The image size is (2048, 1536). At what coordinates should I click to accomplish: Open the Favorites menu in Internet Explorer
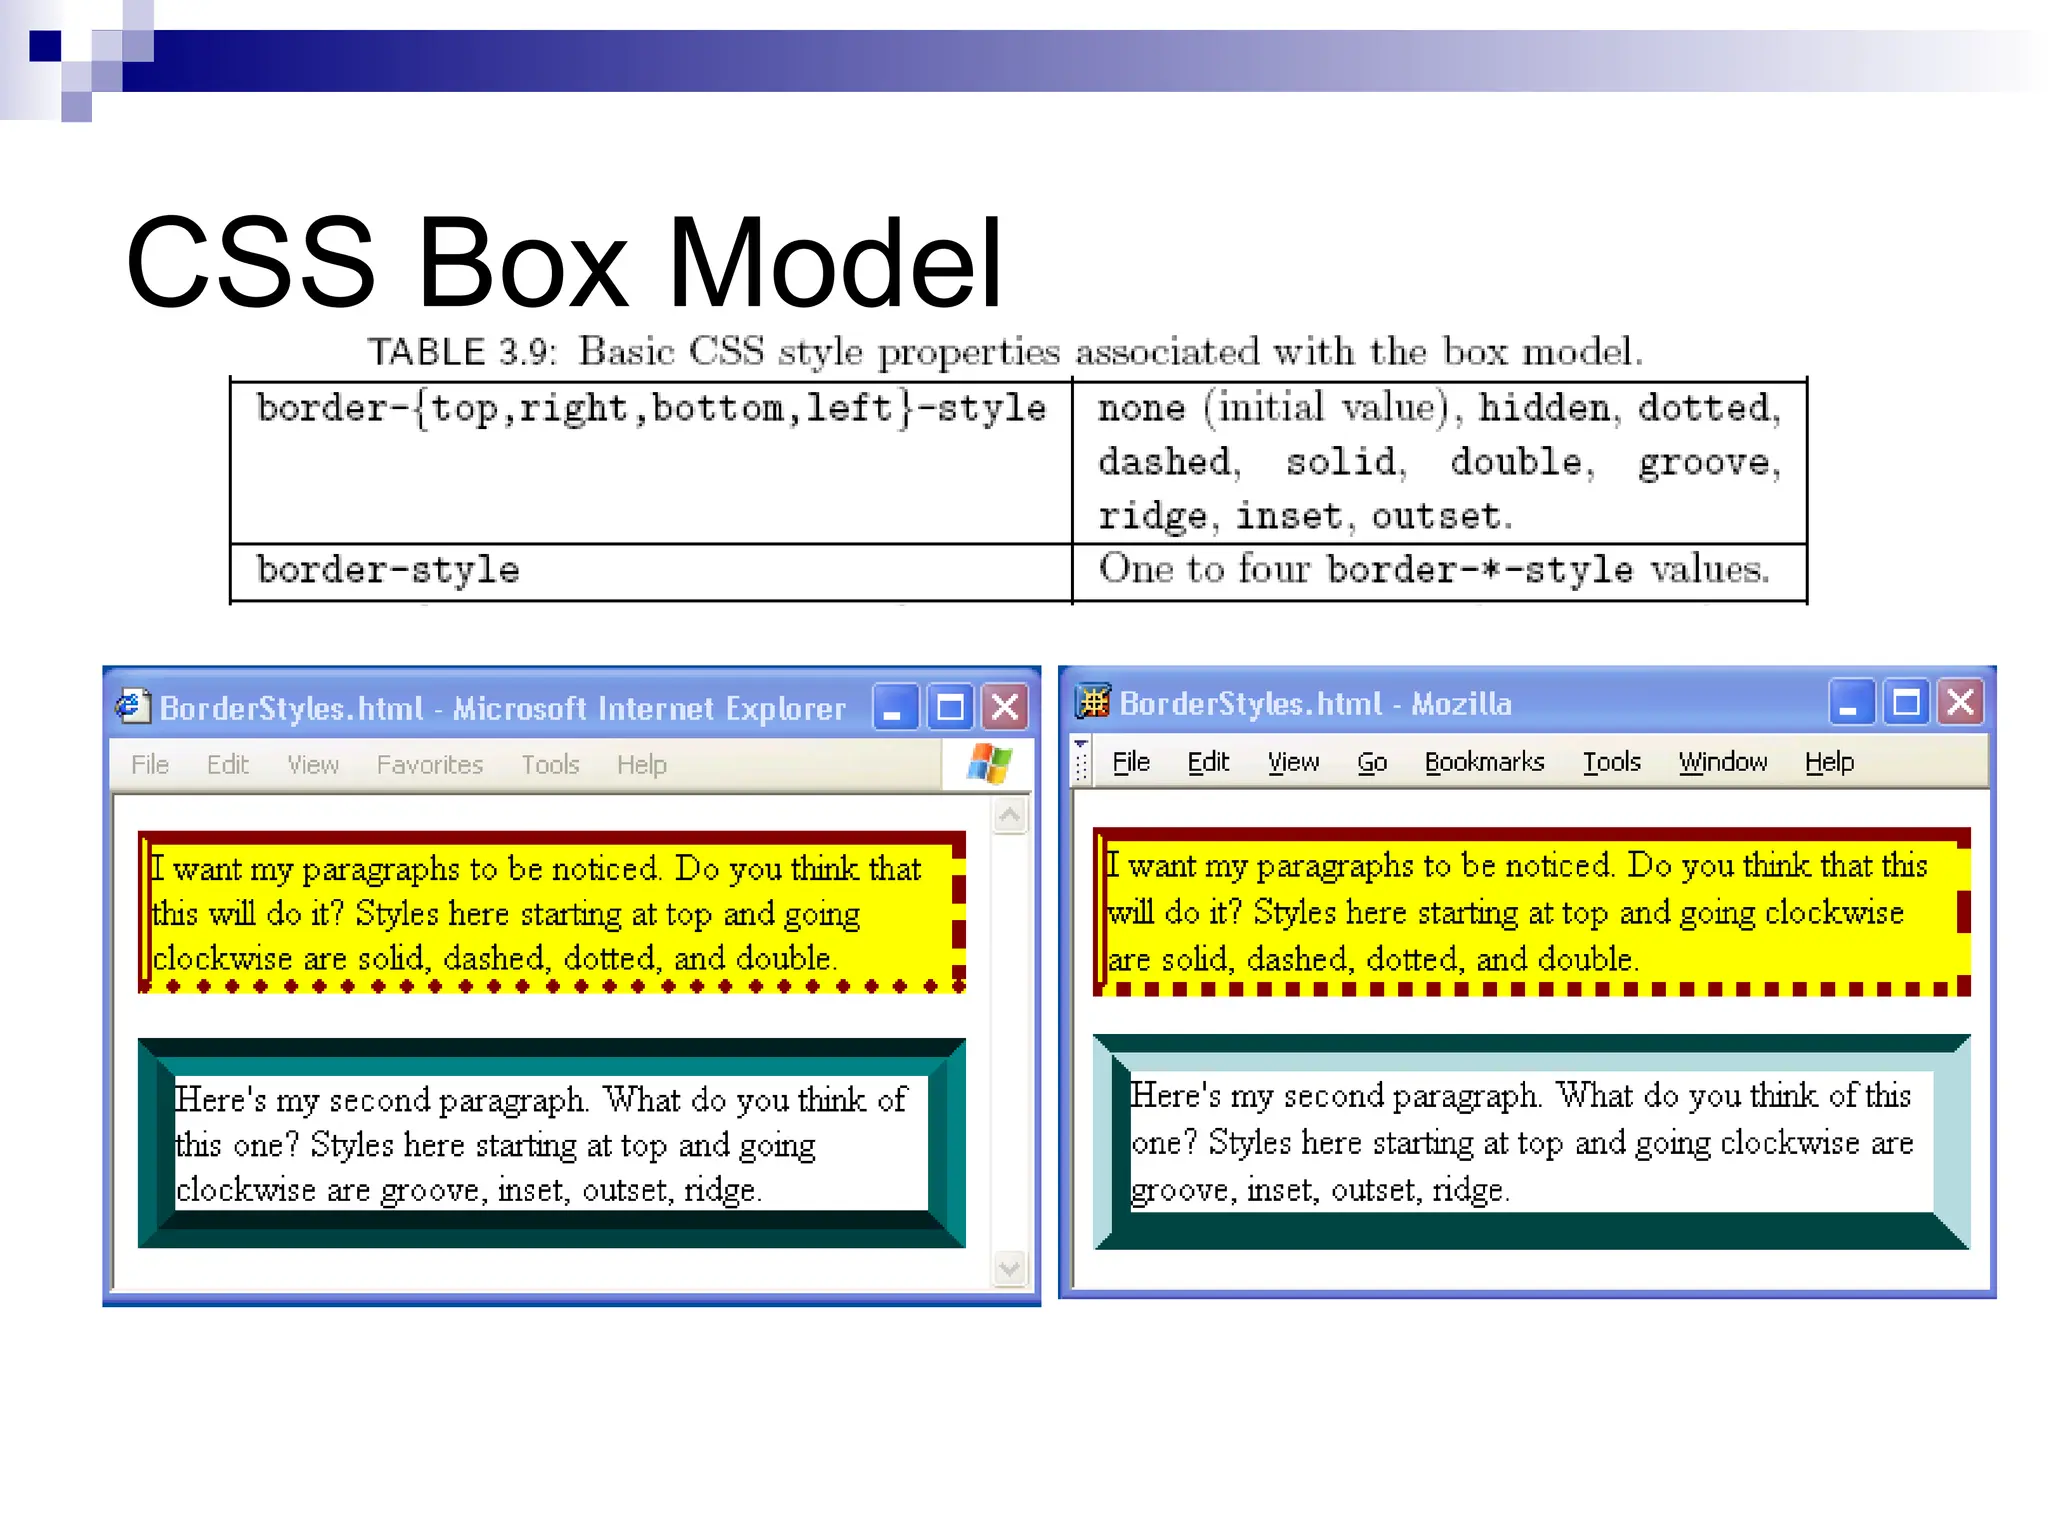(429, 765)
